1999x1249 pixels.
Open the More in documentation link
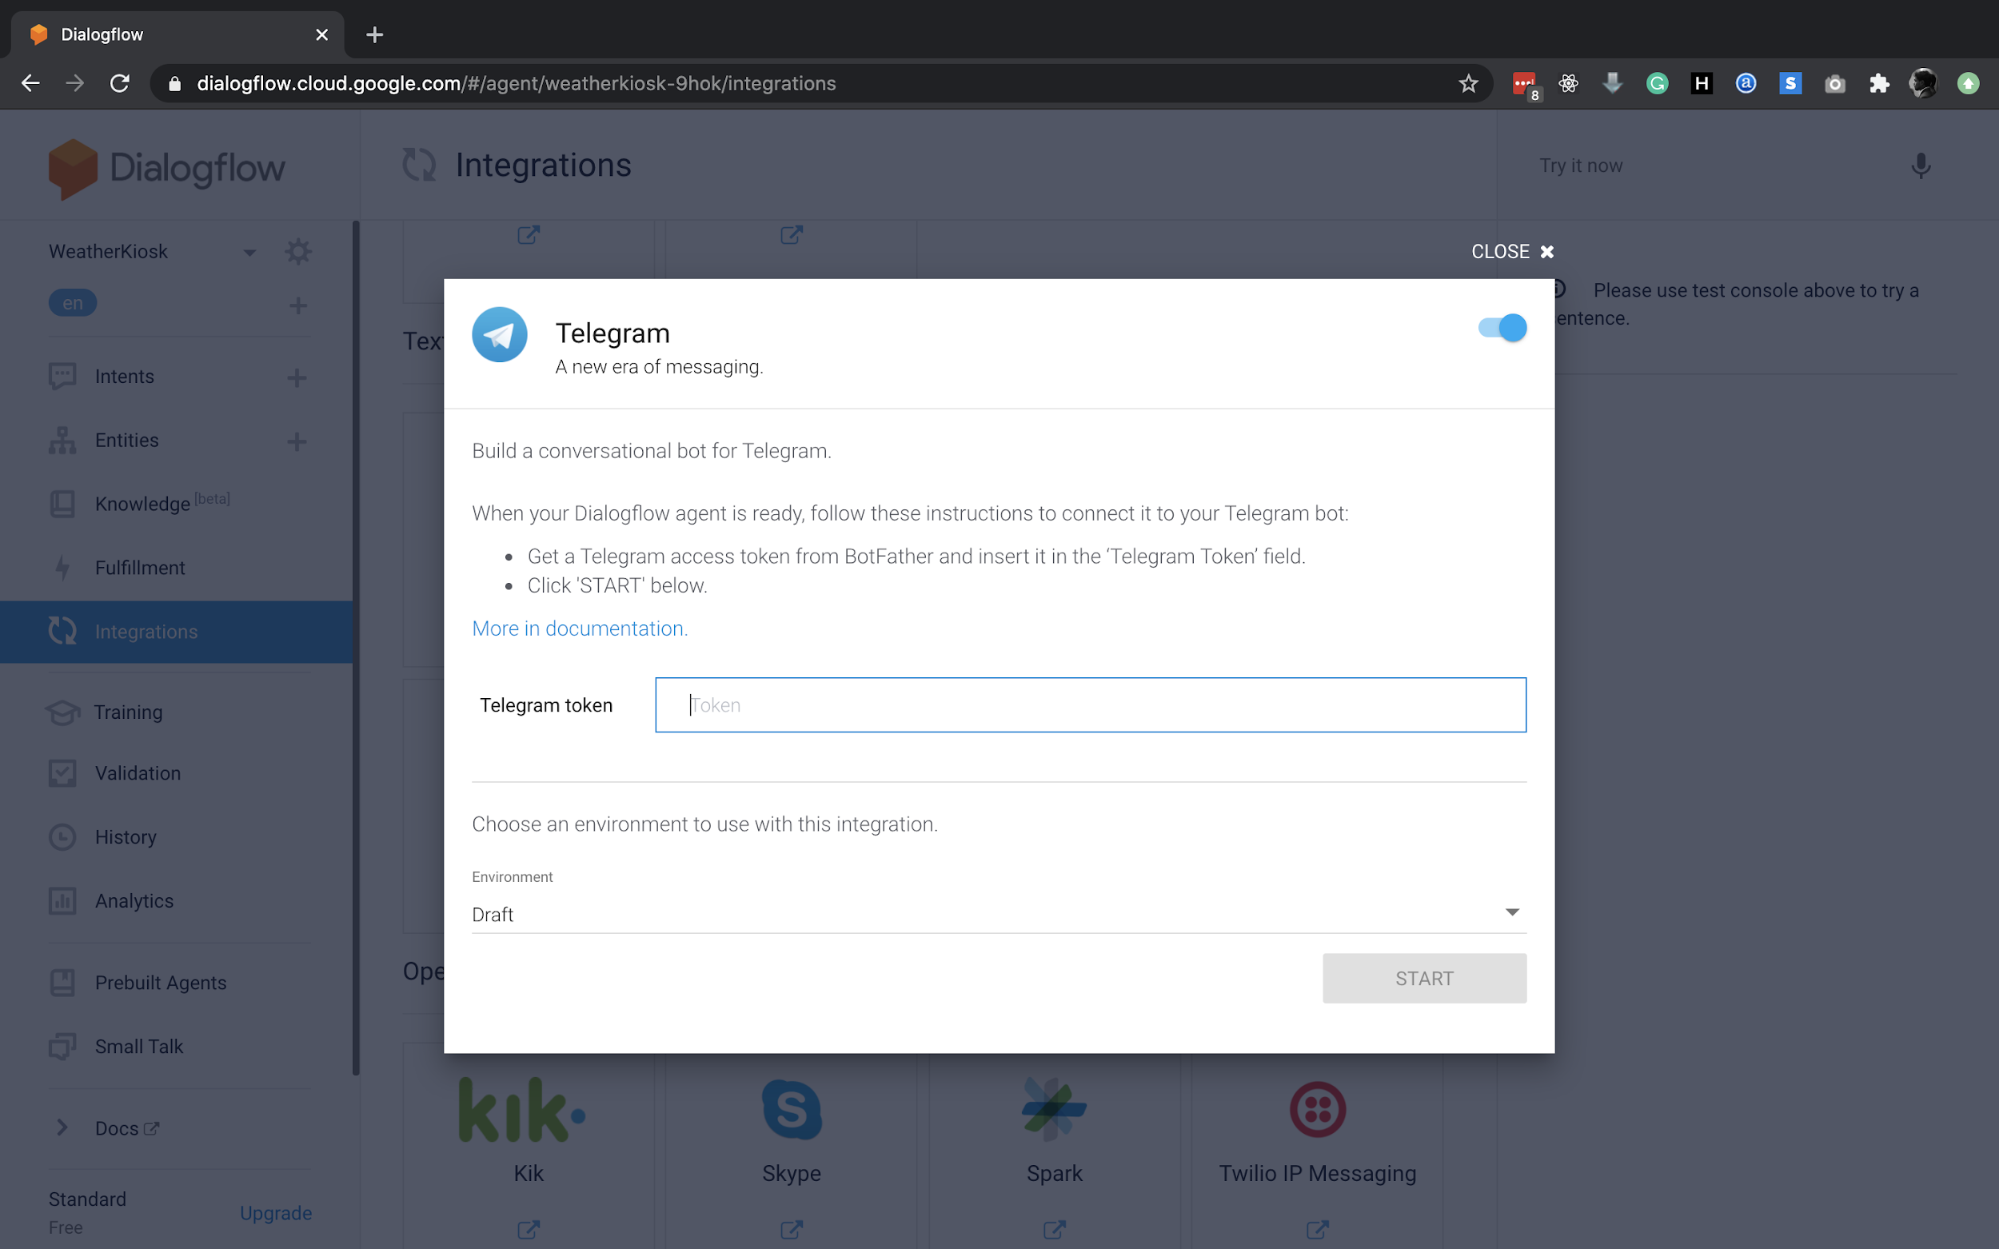click(x=579, y=628)
